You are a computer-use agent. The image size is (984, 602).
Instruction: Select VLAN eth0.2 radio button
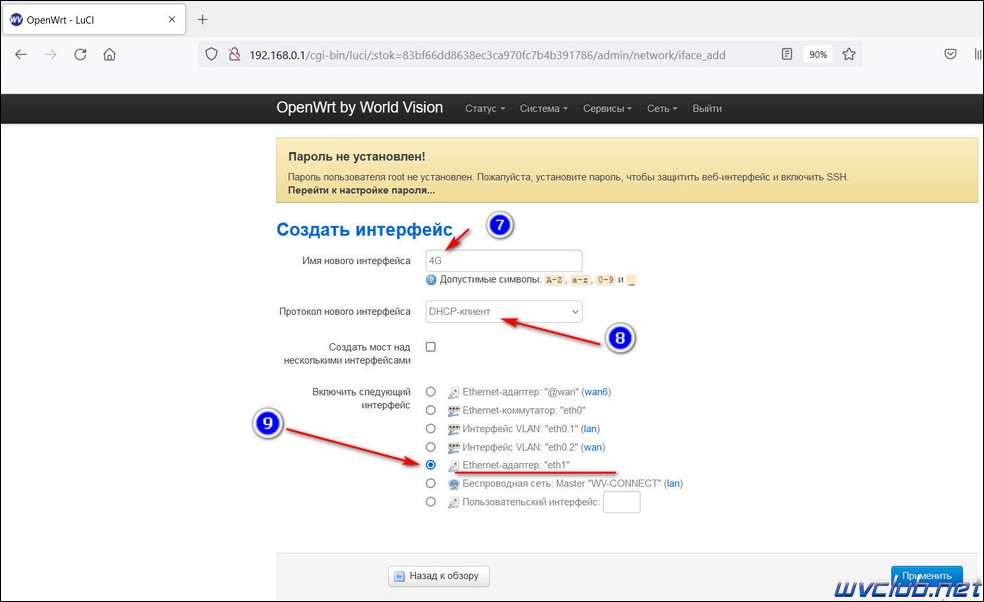click(x=430, y=447)
